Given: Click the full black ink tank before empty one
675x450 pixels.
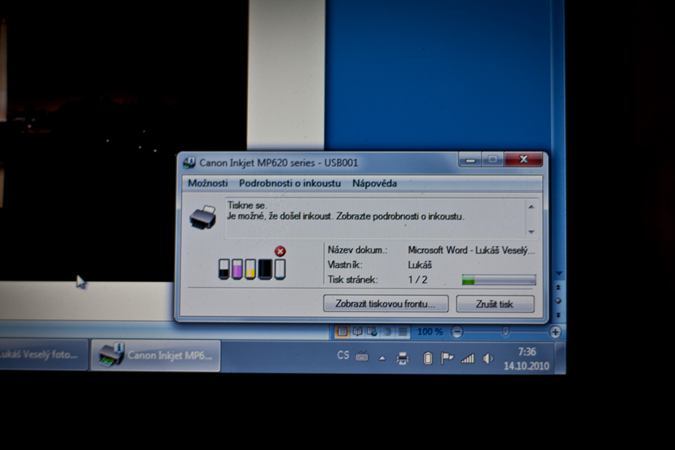Looking at the screenshot, I should pos(265,269).
